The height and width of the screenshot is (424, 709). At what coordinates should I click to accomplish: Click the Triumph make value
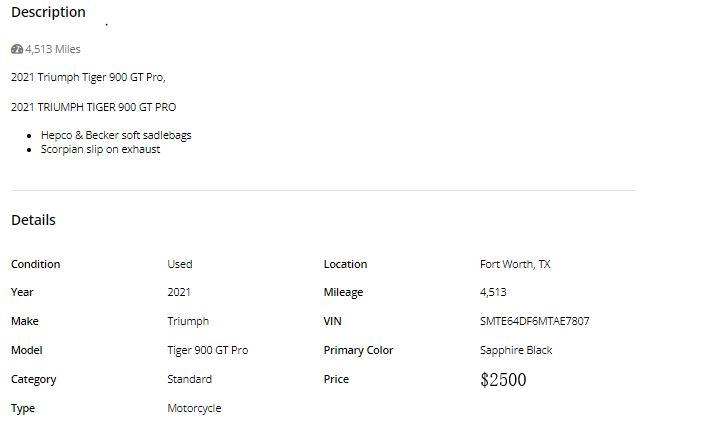188,321
